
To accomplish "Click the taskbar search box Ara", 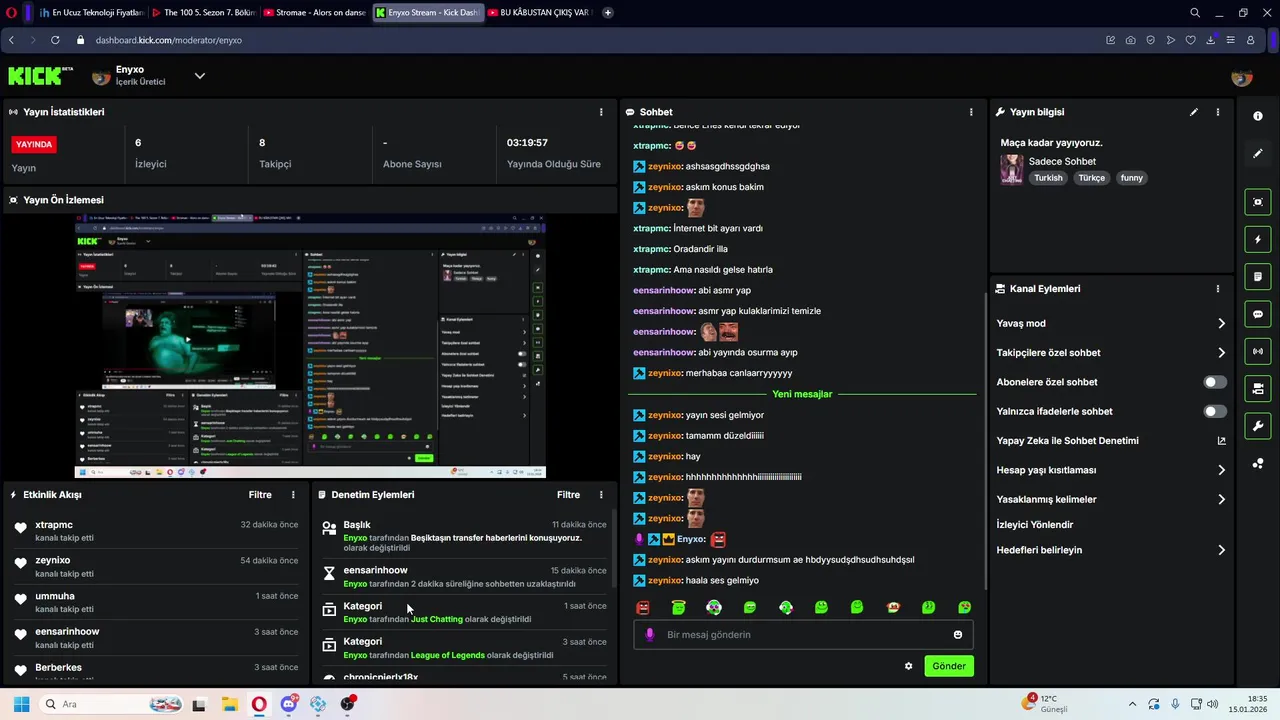I will (x=112, y=704).
